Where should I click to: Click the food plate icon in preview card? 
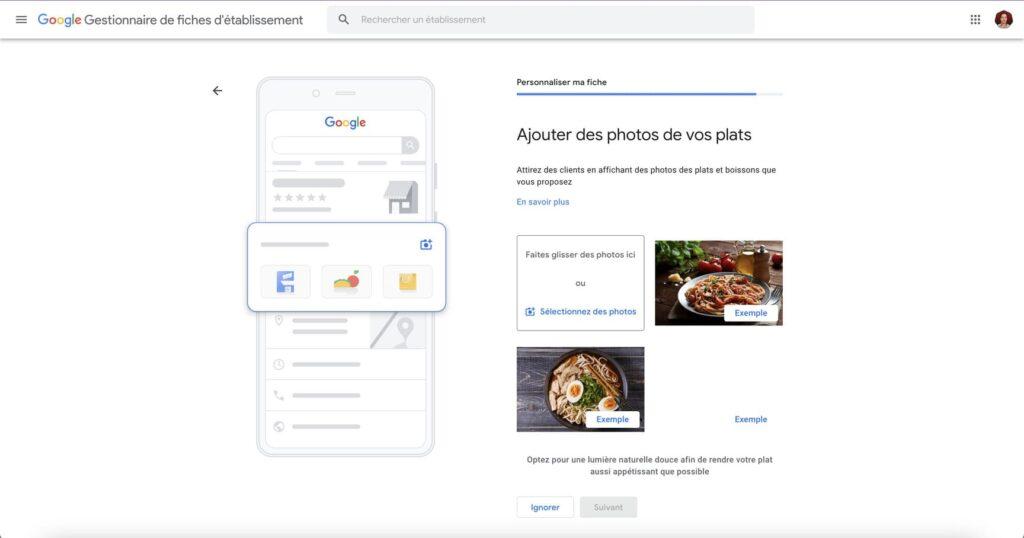347,281
